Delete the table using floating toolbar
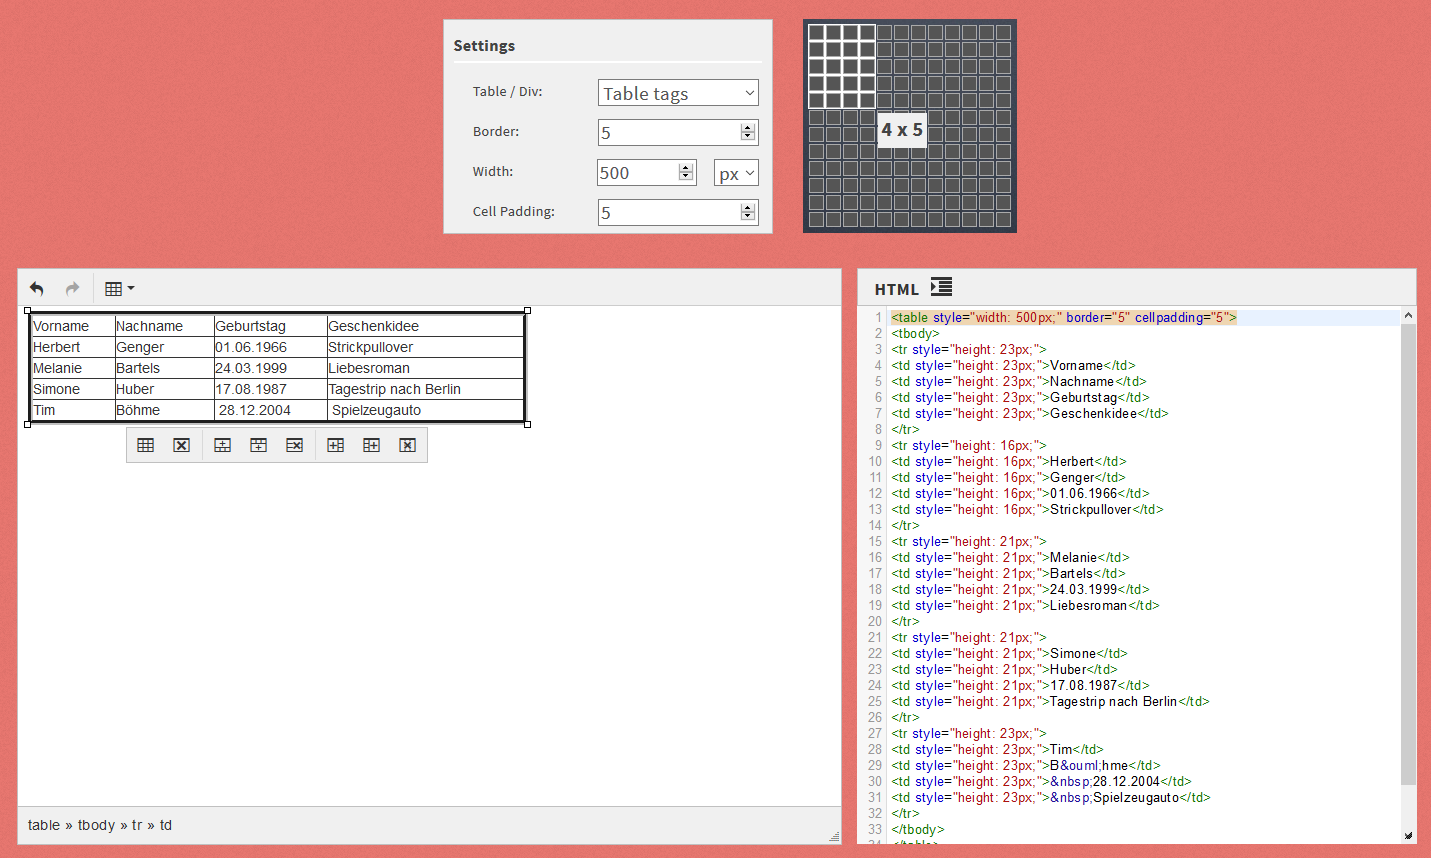The image size is (1431, 858). point(181,445)
